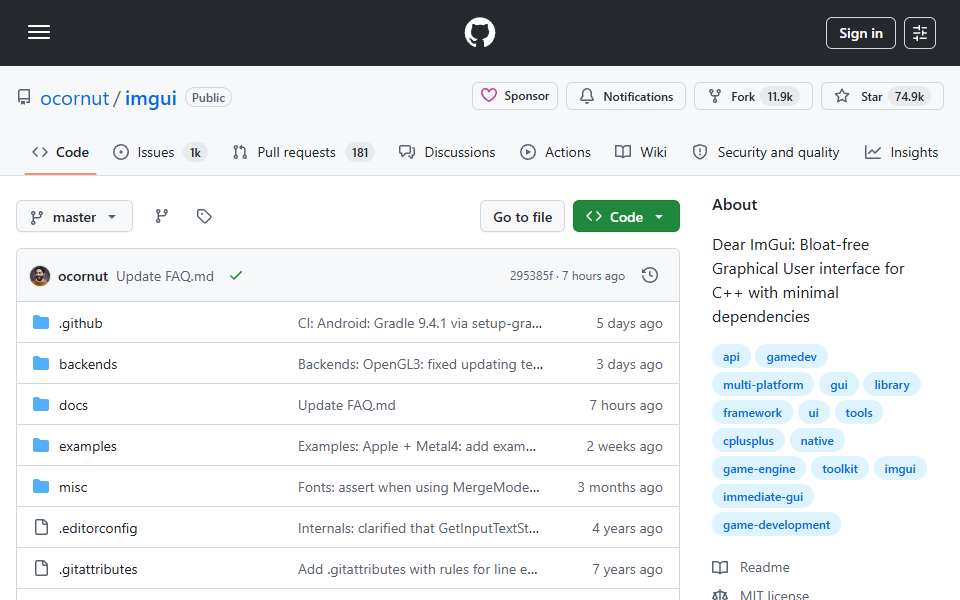Open the Wiki tab
The width and height of the screenshot is (960, 600).
[641, 152]
